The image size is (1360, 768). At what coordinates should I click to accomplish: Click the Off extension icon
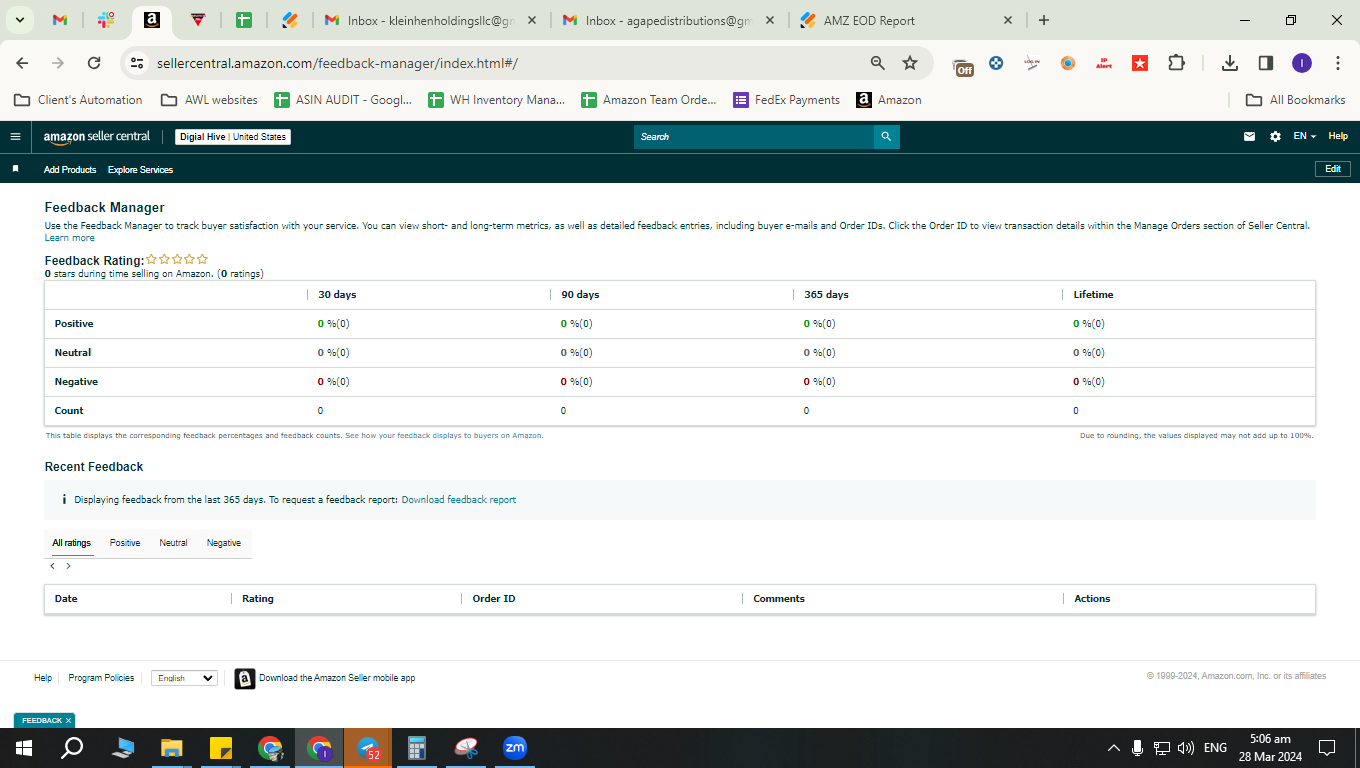(x=963, y=65)
